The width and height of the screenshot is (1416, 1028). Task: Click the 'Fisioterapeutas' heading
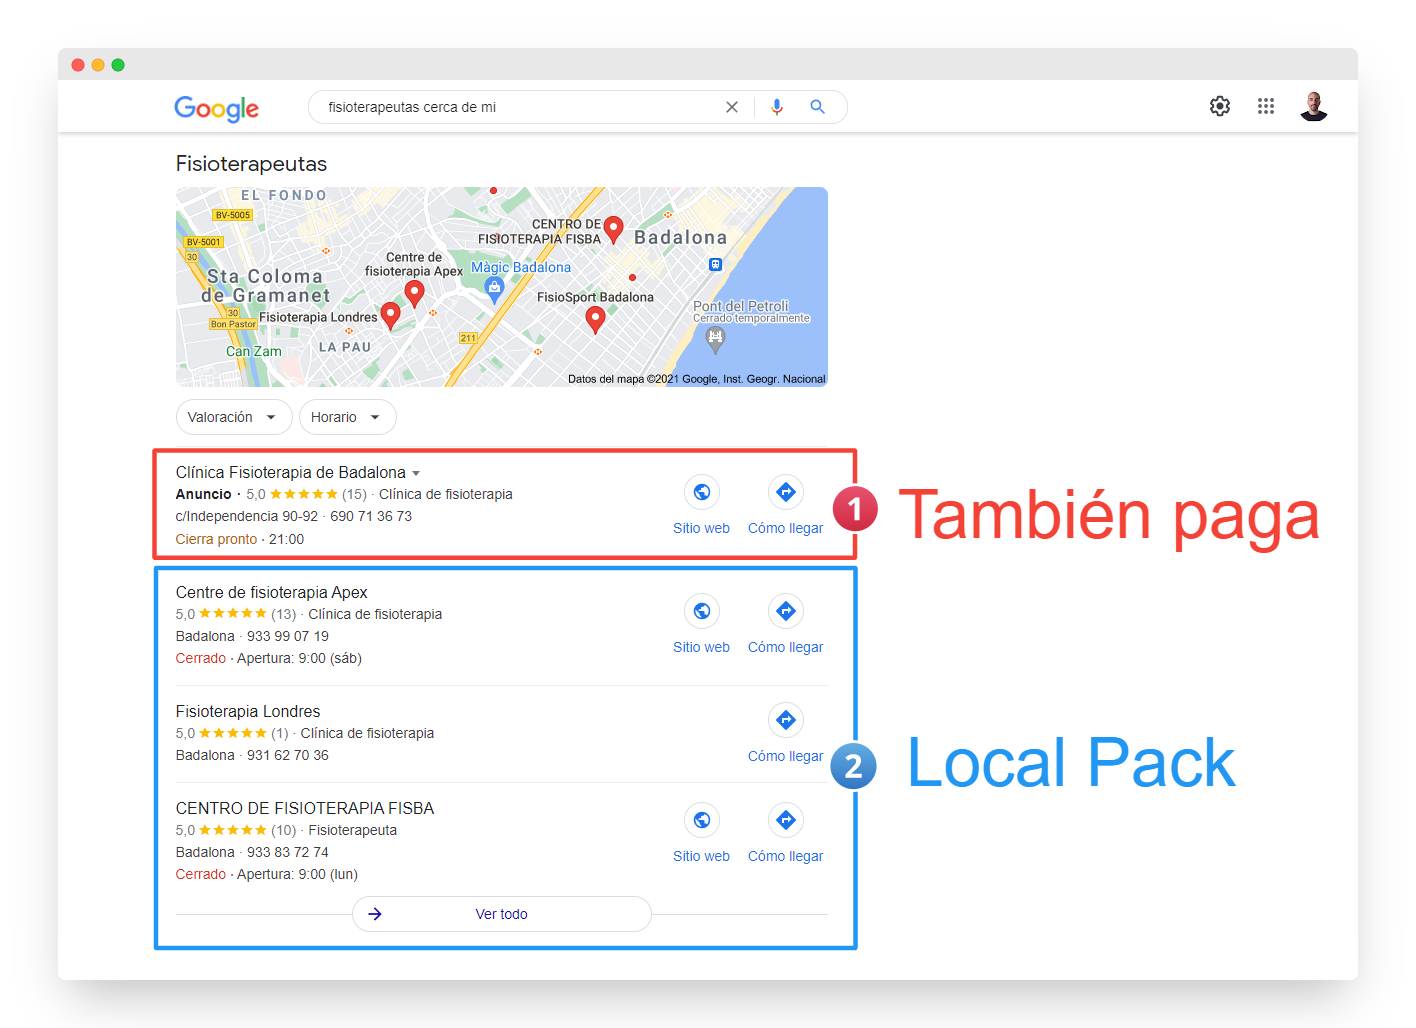coord(251,164)
